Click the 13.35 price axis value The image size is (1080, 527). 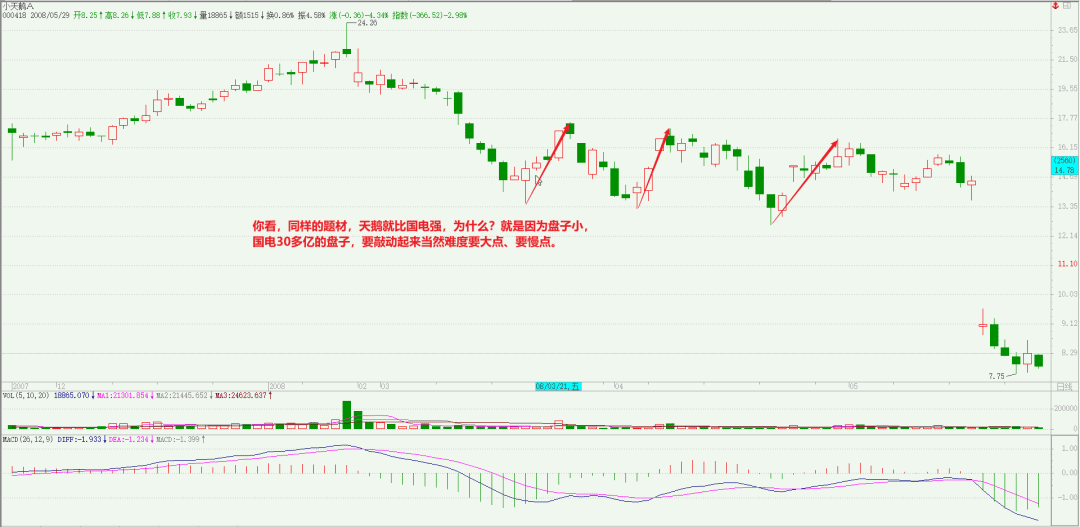coord(1068,206)
